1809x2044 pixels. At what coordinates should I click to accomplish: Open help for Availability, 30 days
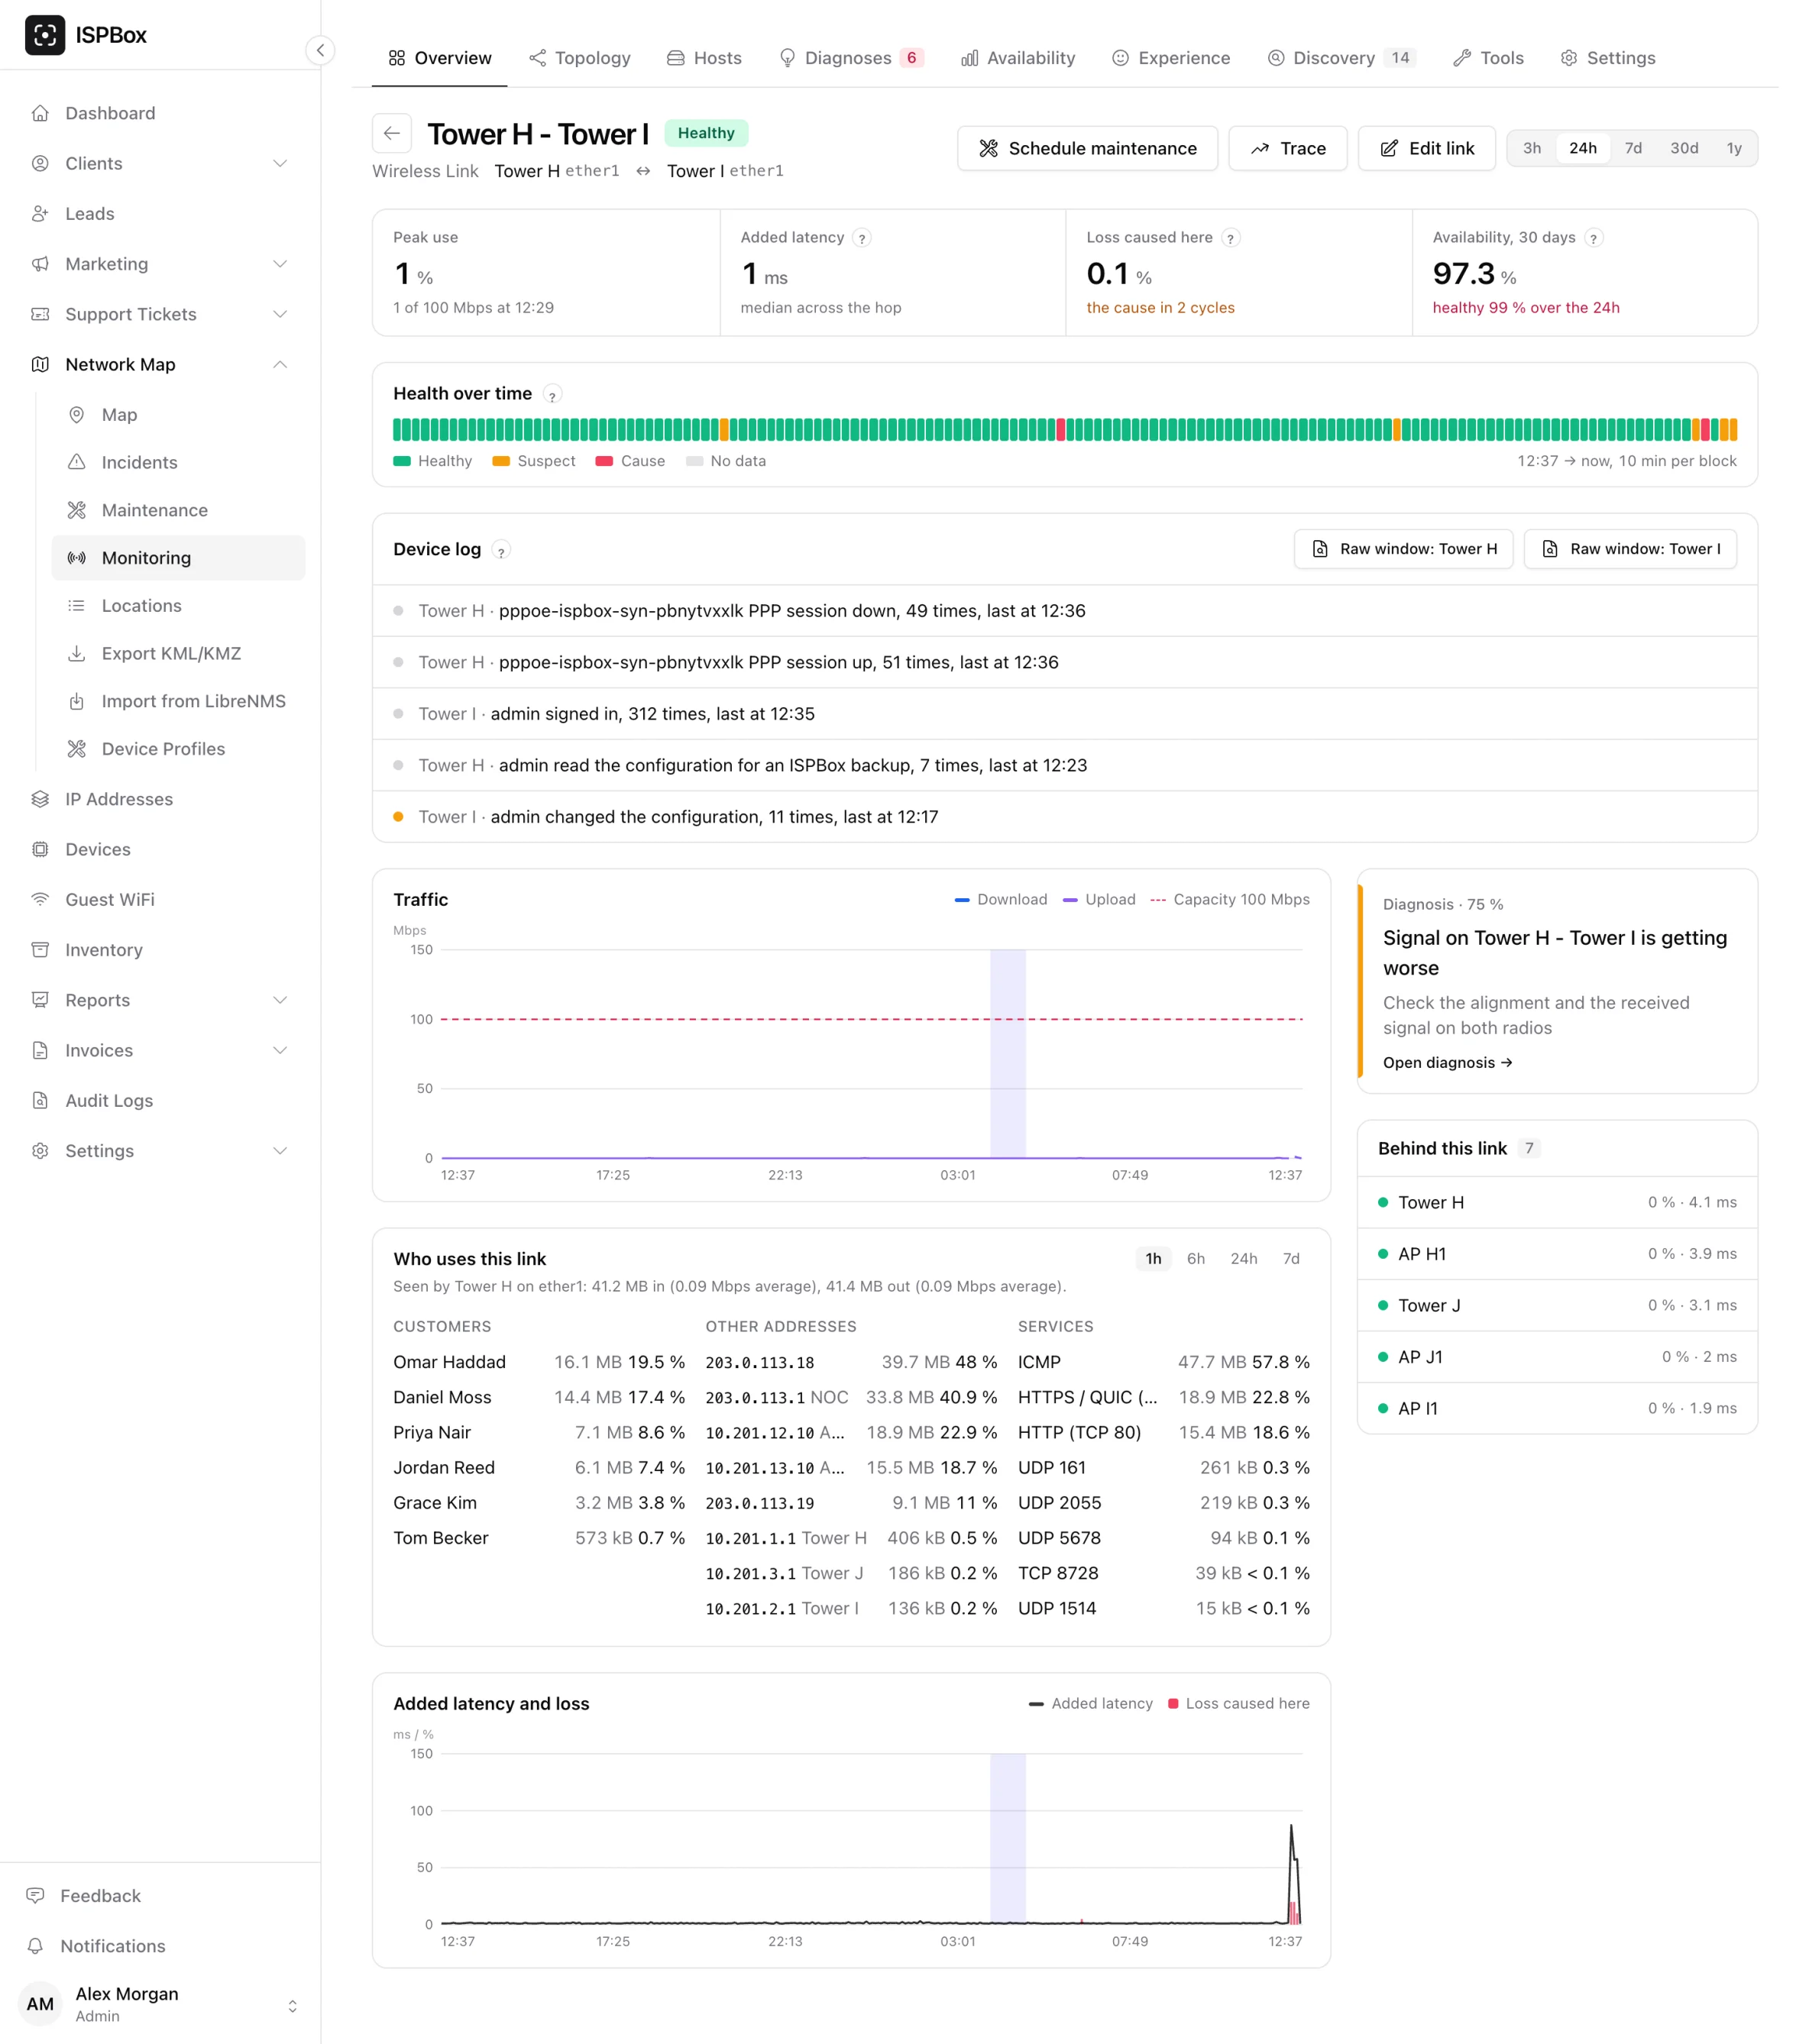pyautogui.click(x=1594, y=238)
